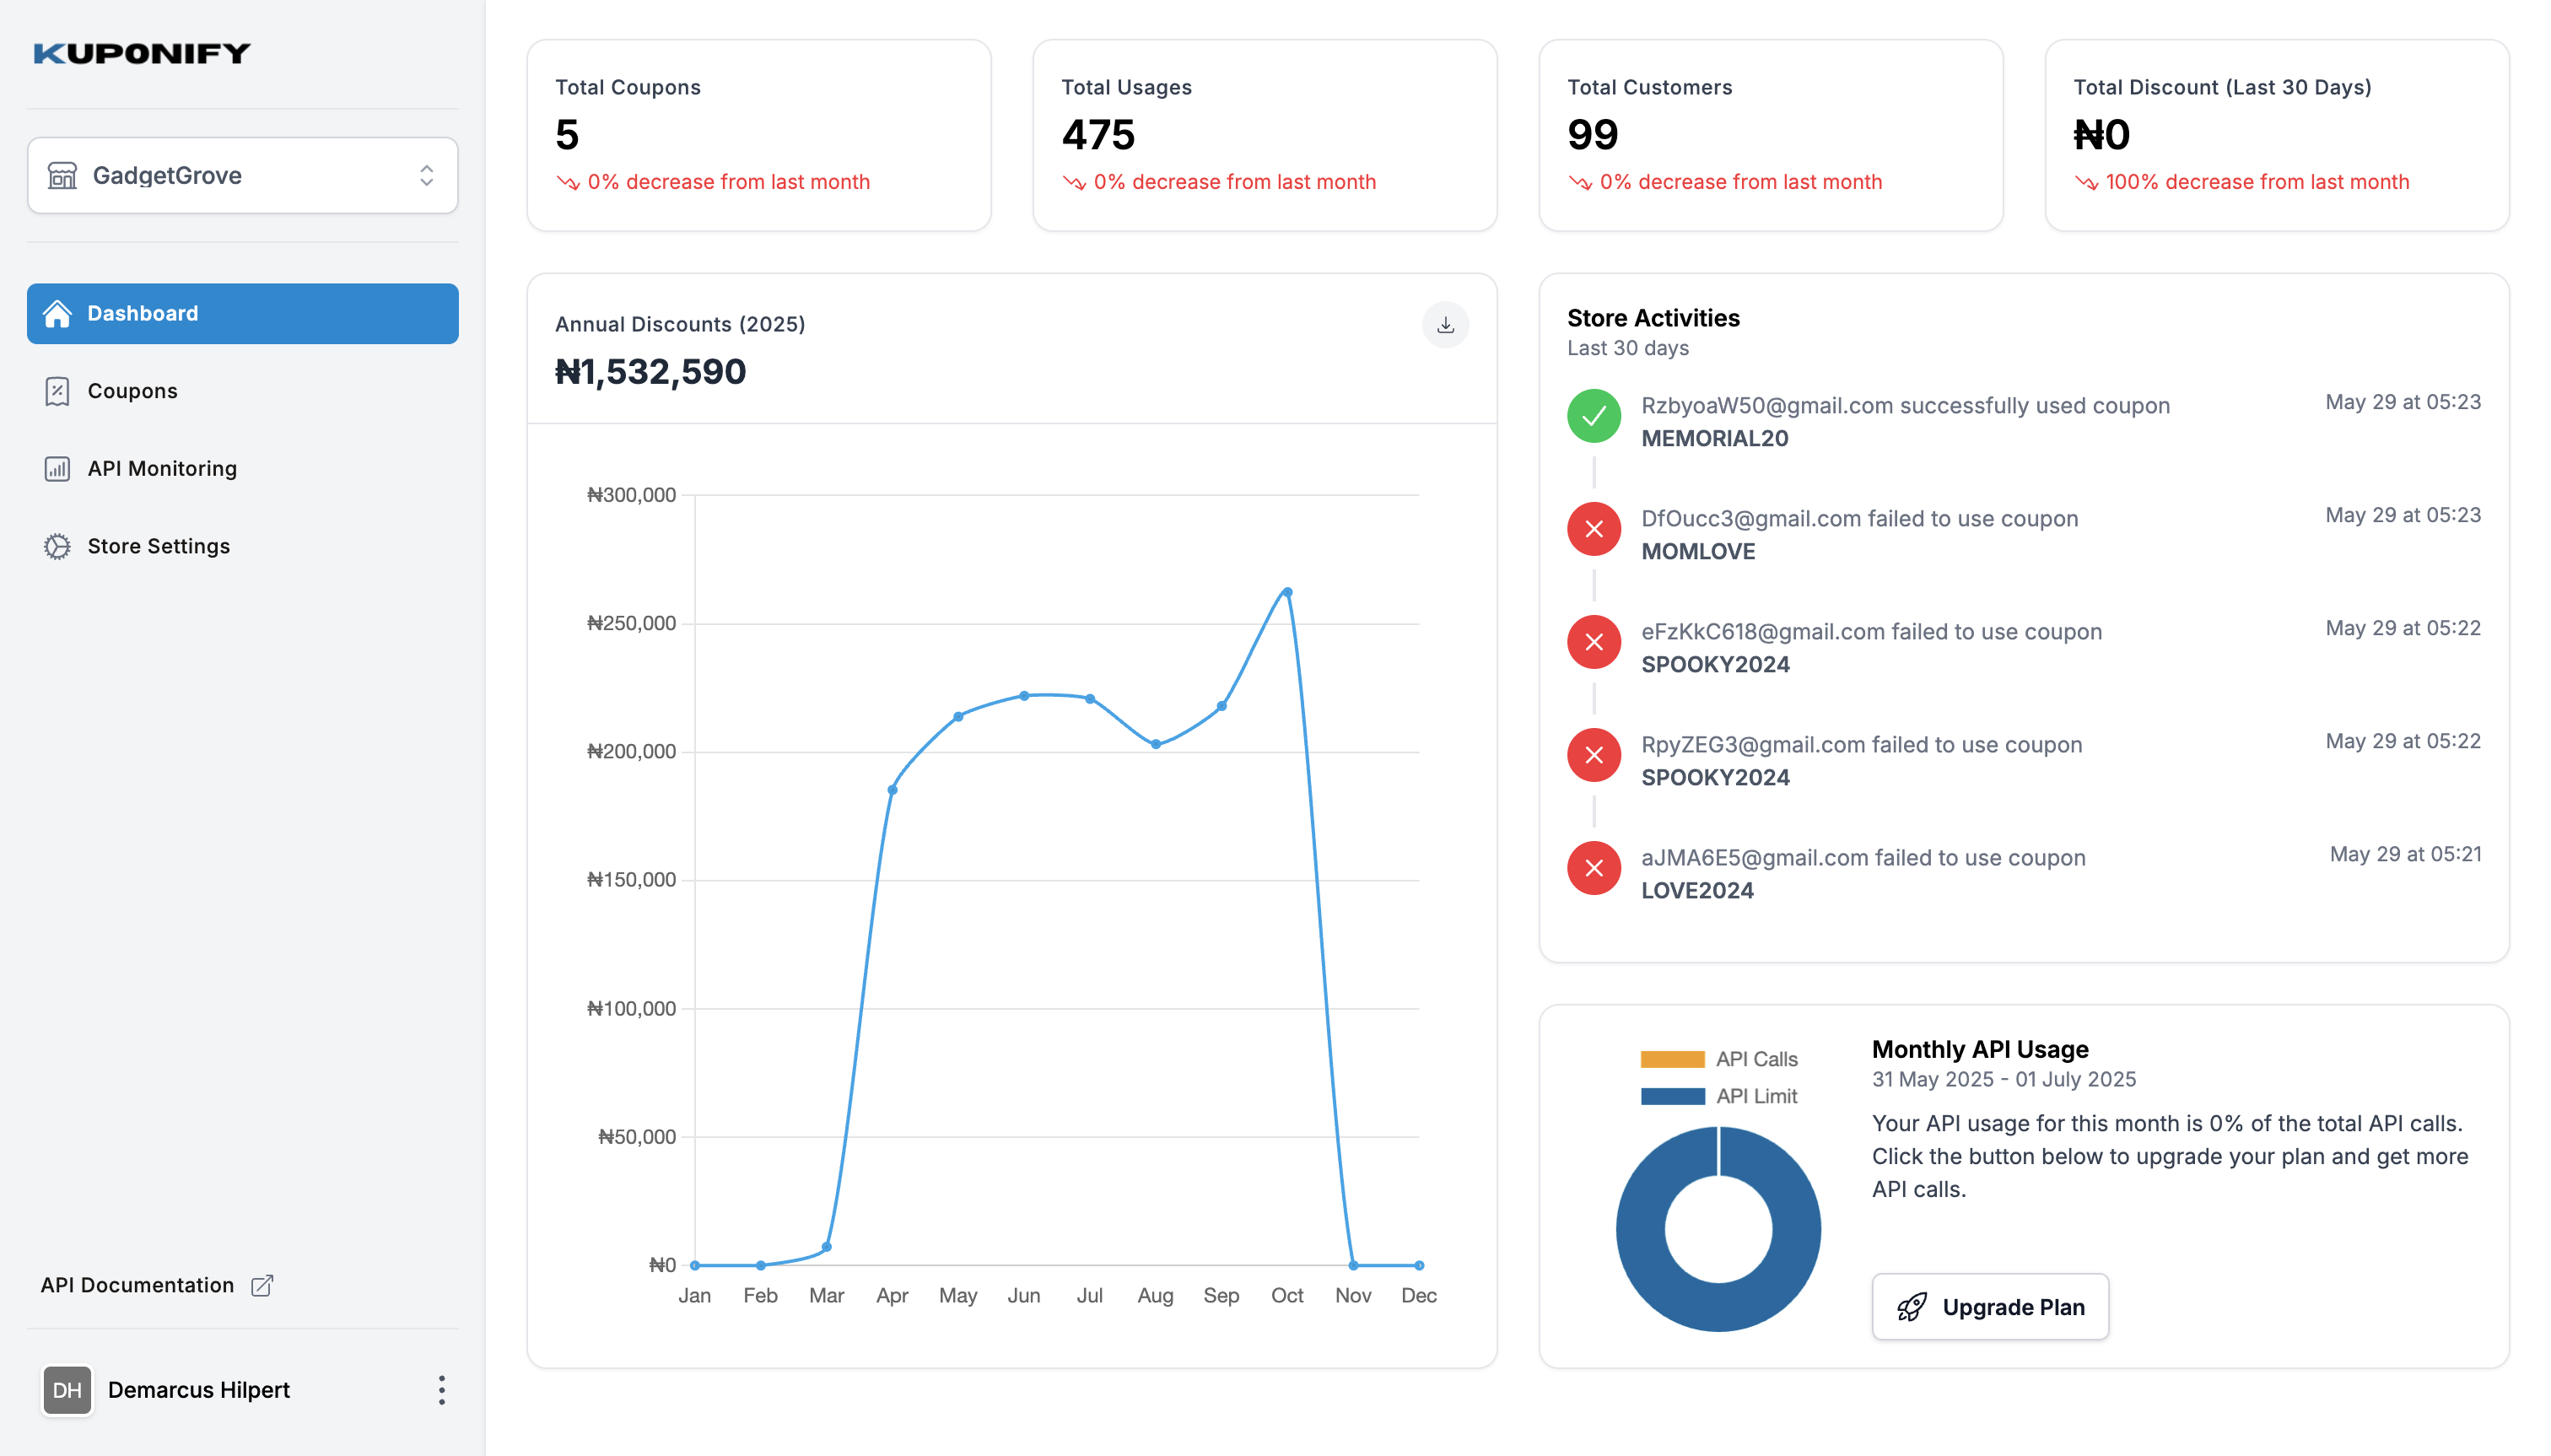Open the API Documentation link

137,1285
